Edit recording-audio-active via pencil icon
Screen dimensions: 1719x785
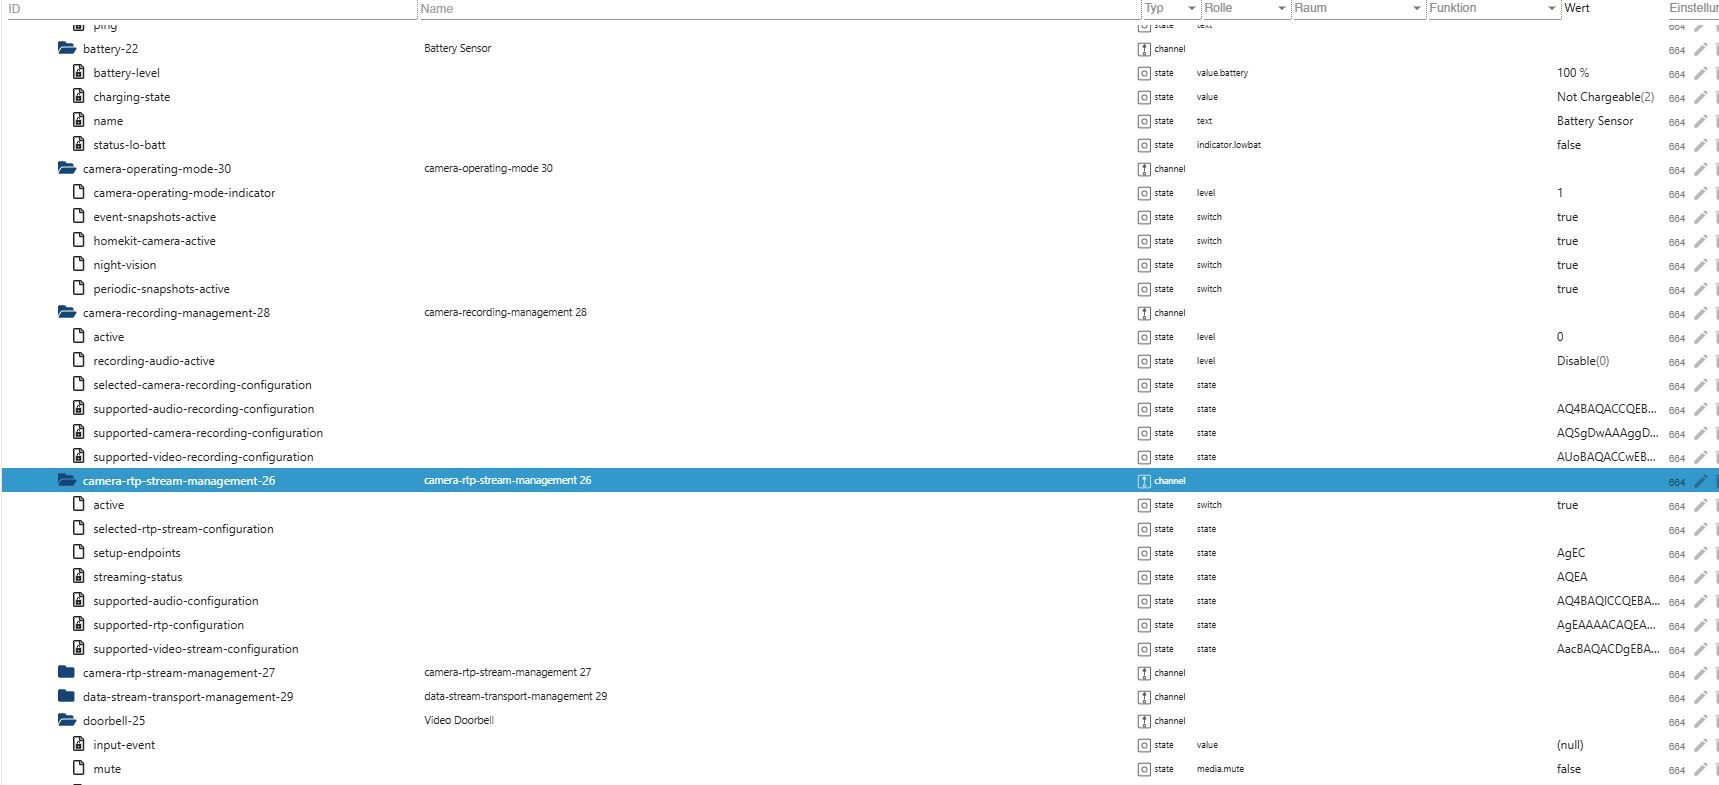(1700, 361)
